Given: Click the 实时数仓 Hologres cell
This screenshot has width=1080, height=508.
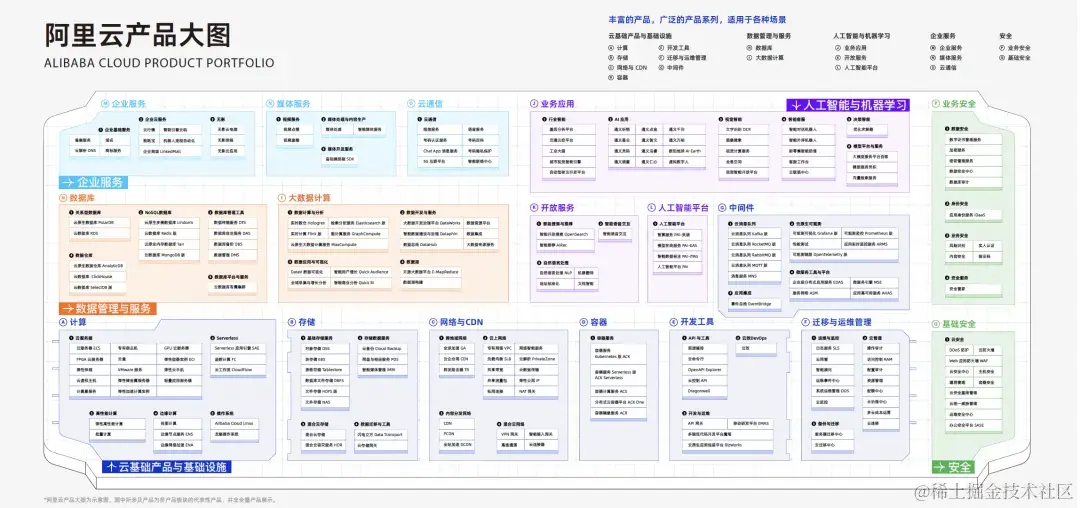Looking at the screenshot, I should [307, 223].
